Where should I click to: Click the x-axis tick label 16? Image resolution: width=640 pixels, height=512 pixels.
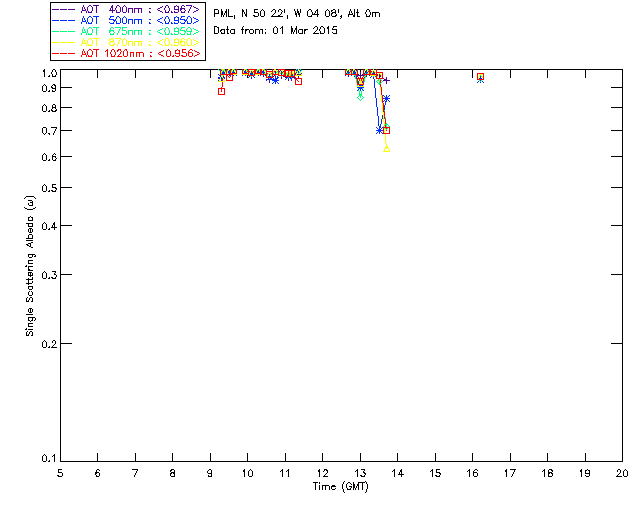tap(473, 473)
